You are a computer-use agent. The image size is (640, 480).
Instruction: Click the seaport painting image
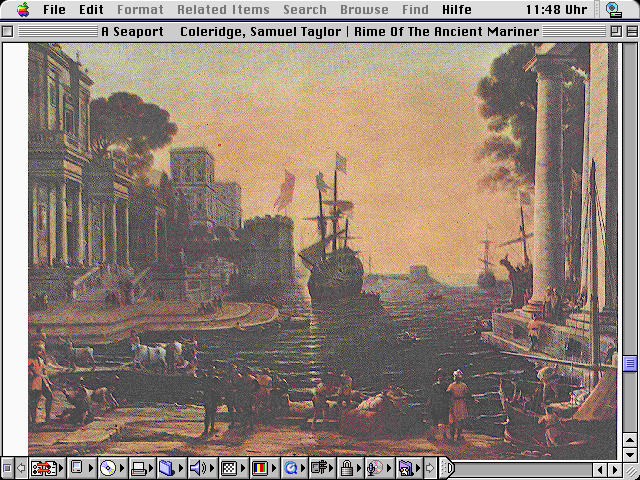(x=322, y=251)
